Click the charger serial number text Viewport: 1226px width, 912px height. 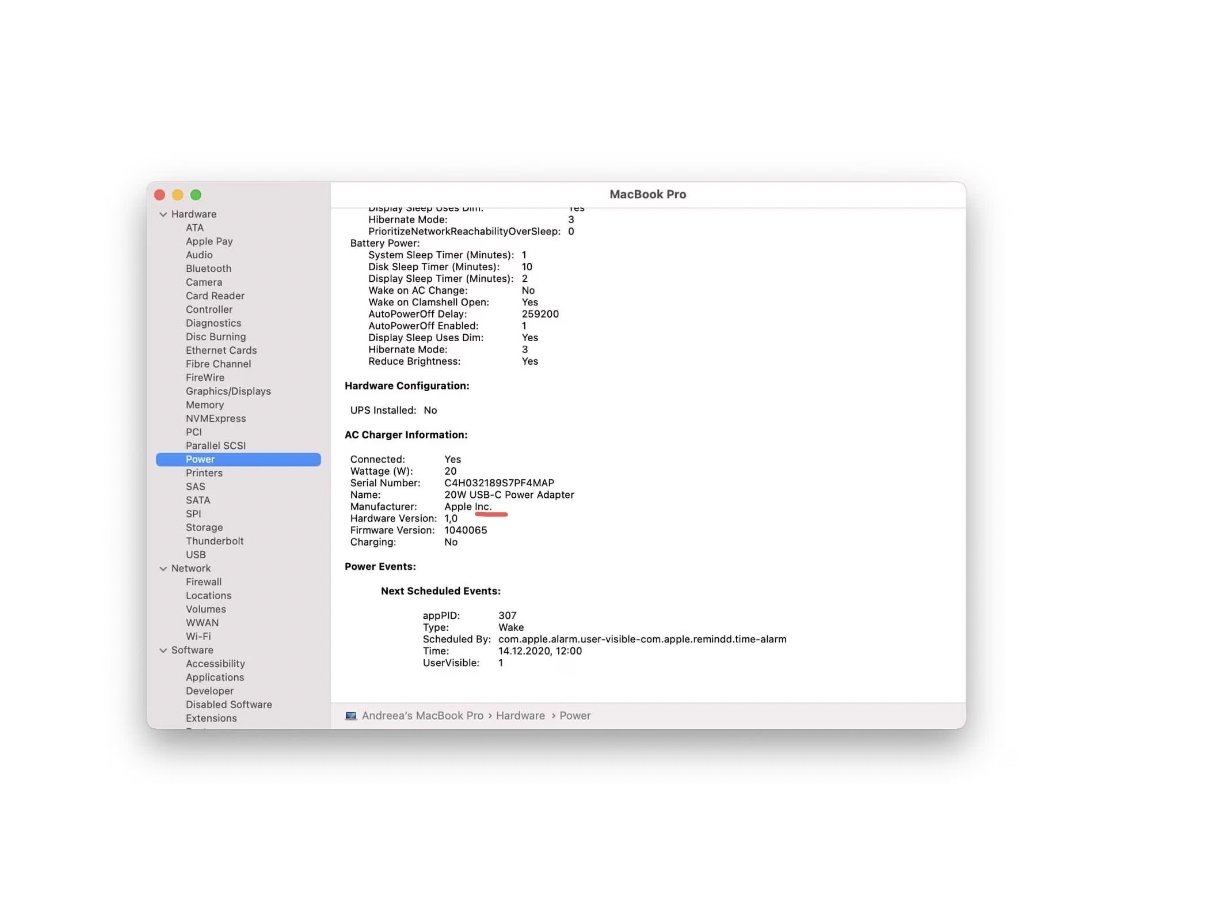(499, 484)
